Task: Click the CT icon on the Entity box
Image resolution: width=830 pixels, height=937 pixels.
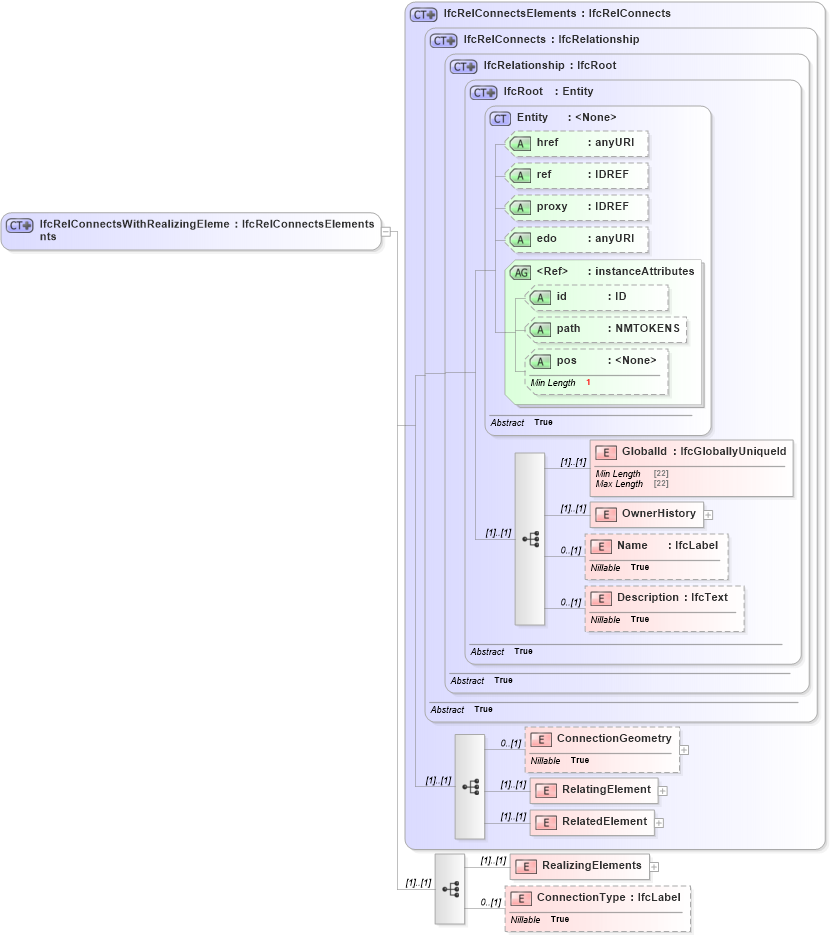Action: (x=499, y=117)
